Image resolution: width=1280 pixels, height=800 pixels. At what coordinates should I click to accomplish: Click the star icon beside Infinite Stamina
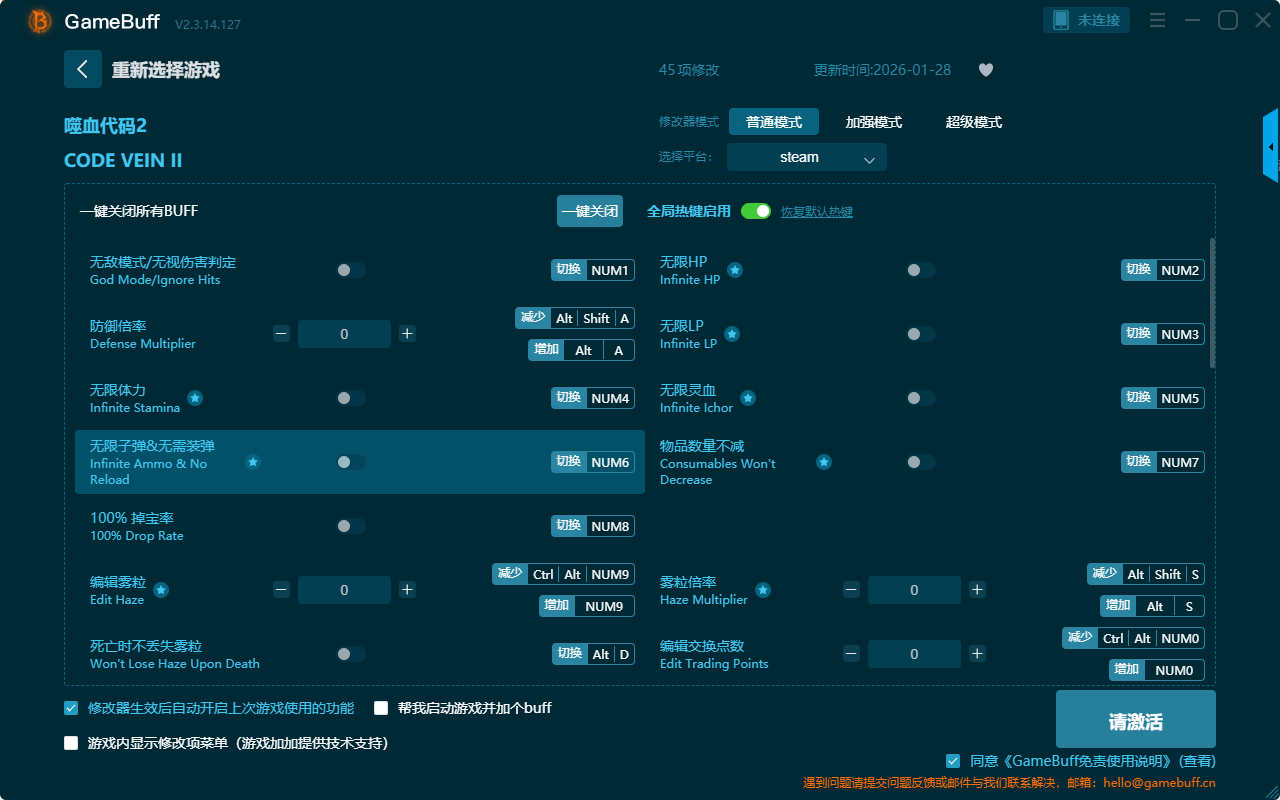pyautogui.click(x=195, y=398)
